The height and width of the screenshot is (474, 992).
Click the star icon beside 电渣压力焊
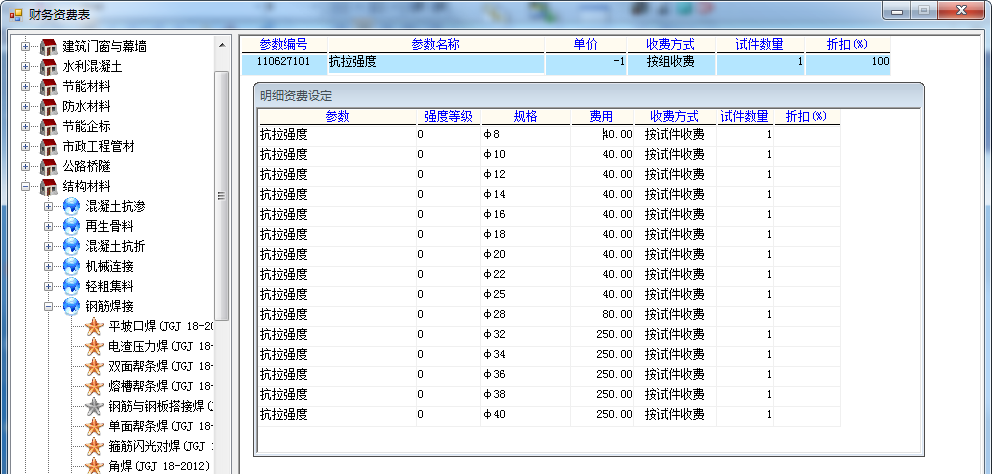(94, 346)
